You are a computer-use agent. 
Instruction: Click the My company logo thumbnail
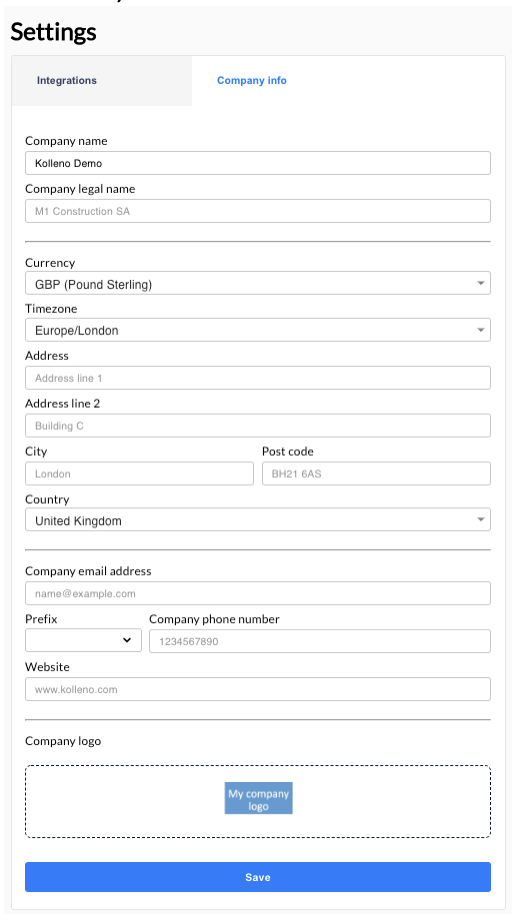click(x=258, y=799)
